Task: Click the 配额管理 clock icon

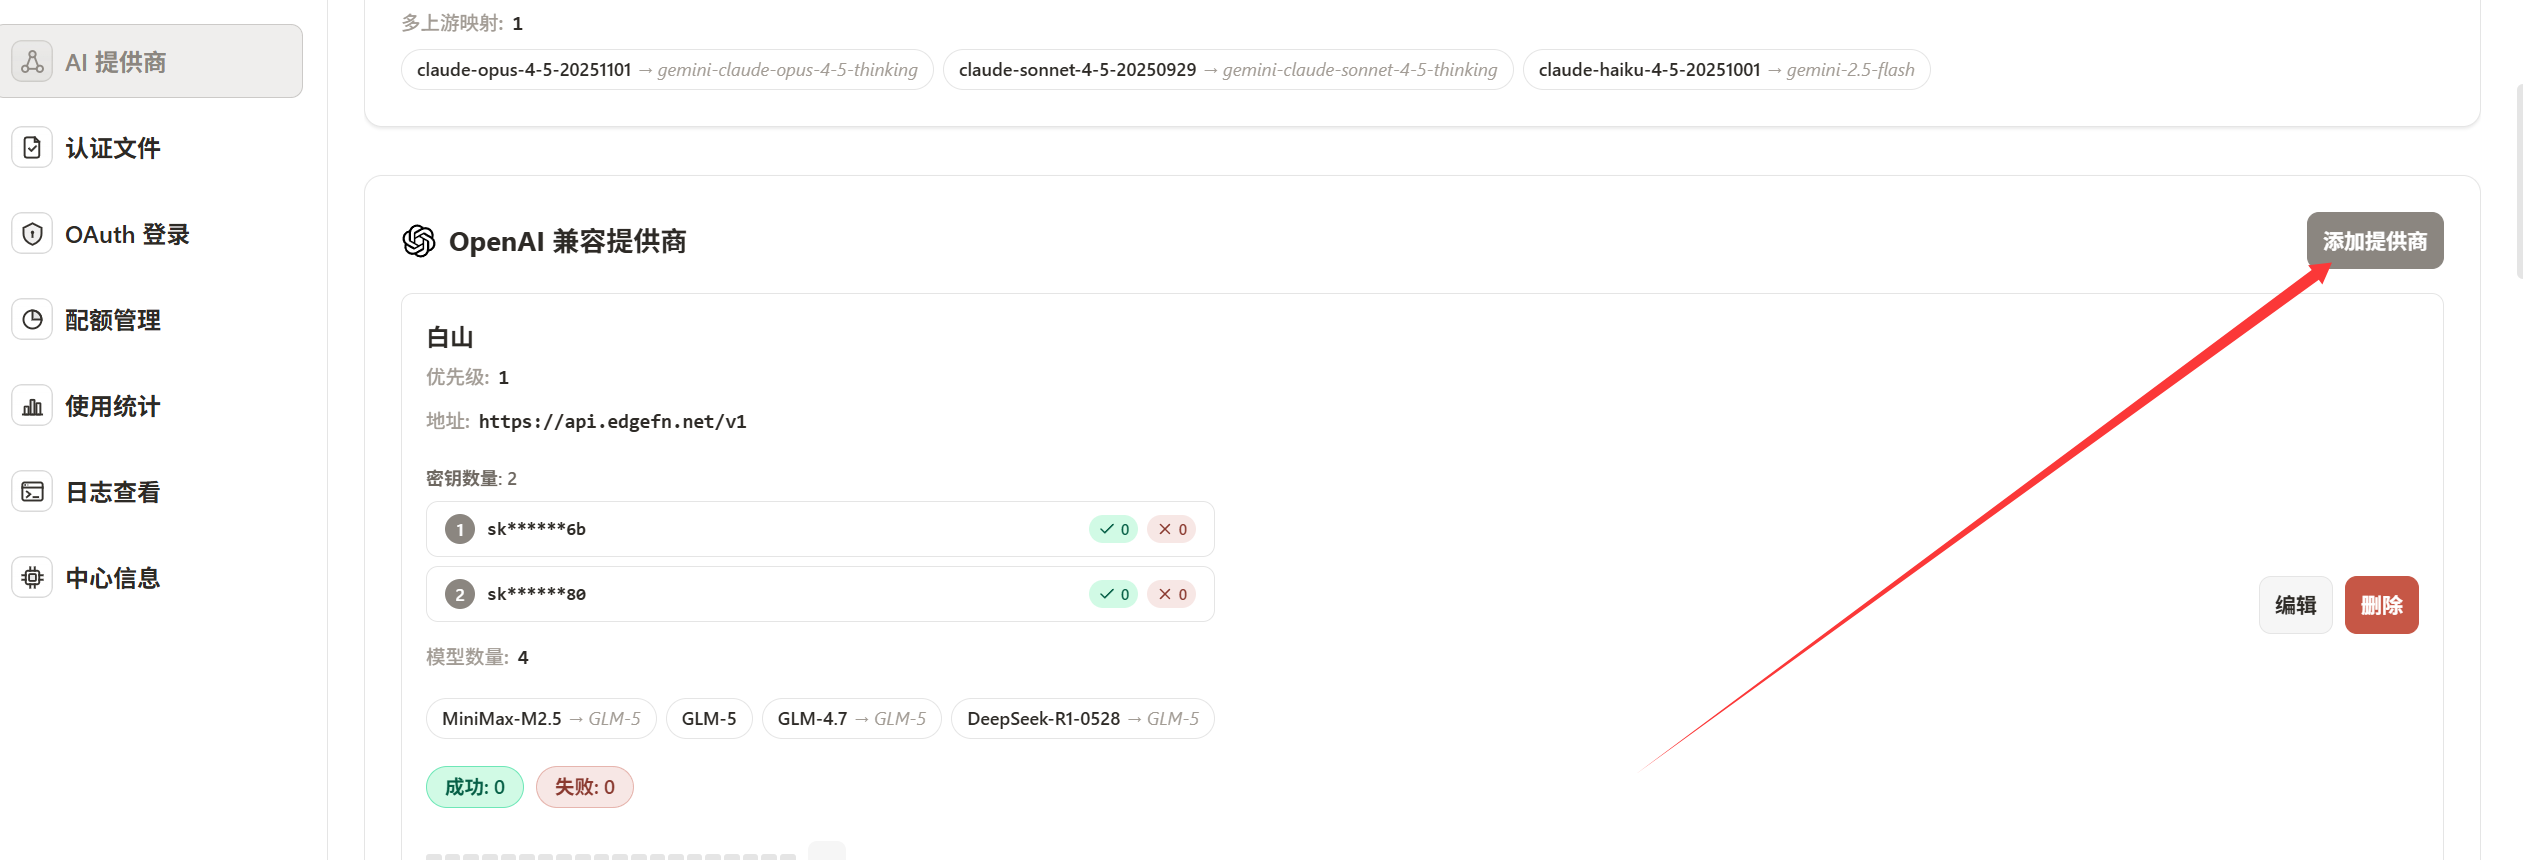Action: (x=32, y=320)
